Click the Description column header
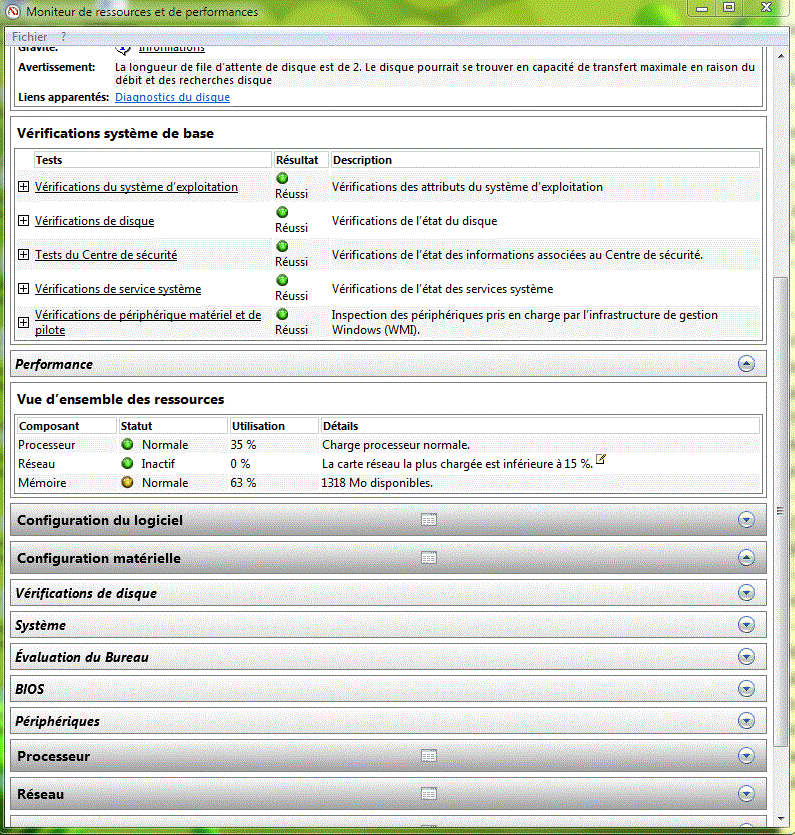Screen dimensions: 795x835 [545, 160]
